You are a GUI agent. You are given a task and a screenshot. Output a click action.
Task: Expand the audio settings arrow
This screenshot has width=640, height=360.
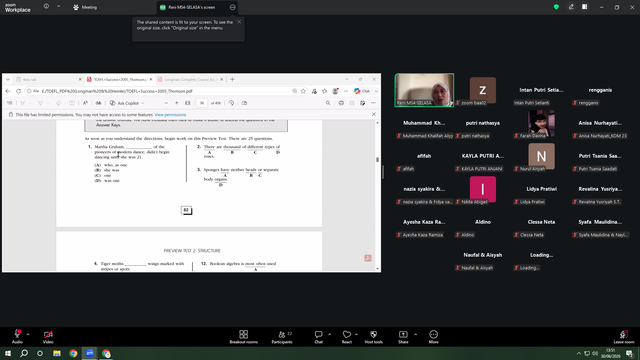pyautogui.click(x=28, y=334)
